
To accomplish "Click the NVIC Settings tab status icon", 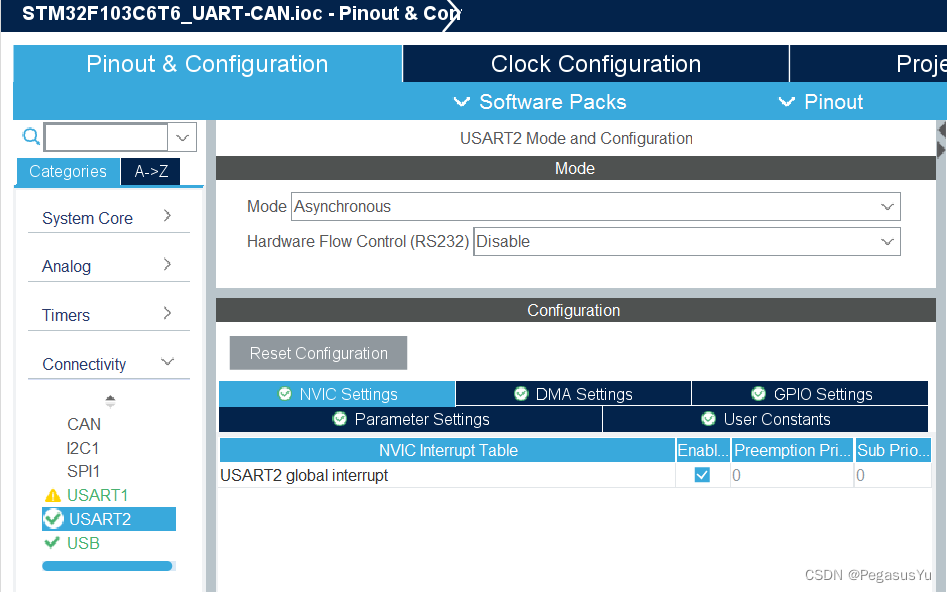I will (284, 394).
